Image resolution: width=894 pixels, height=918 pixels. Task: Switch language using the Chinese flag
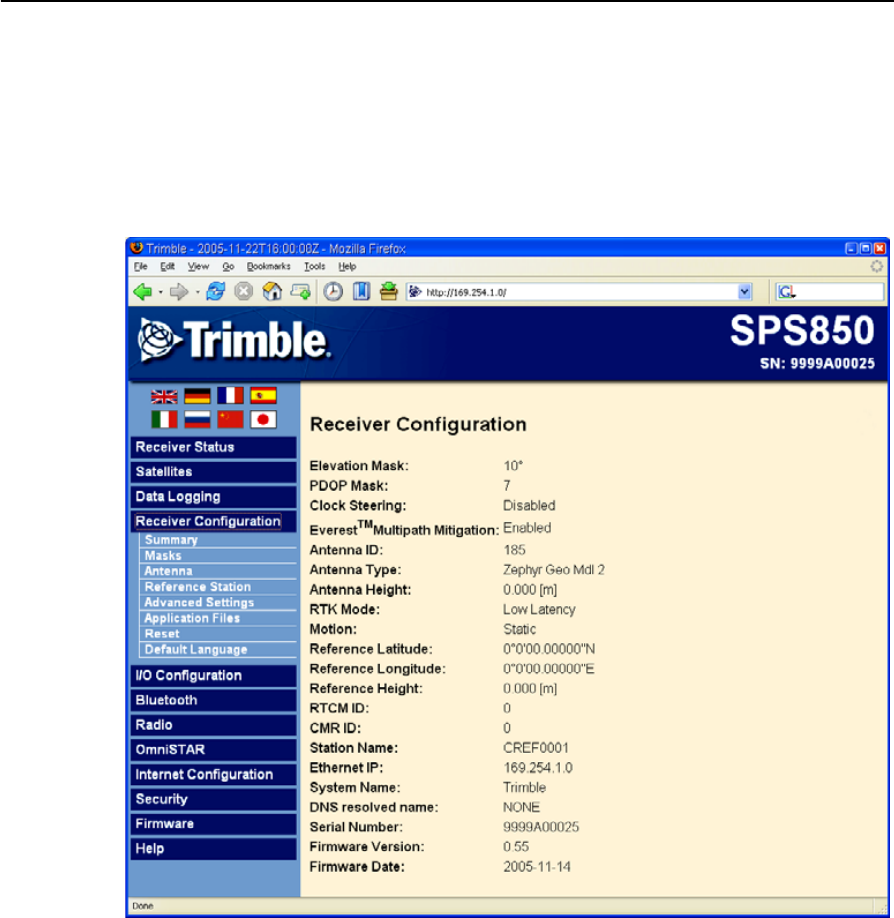[x=230, y=419]
